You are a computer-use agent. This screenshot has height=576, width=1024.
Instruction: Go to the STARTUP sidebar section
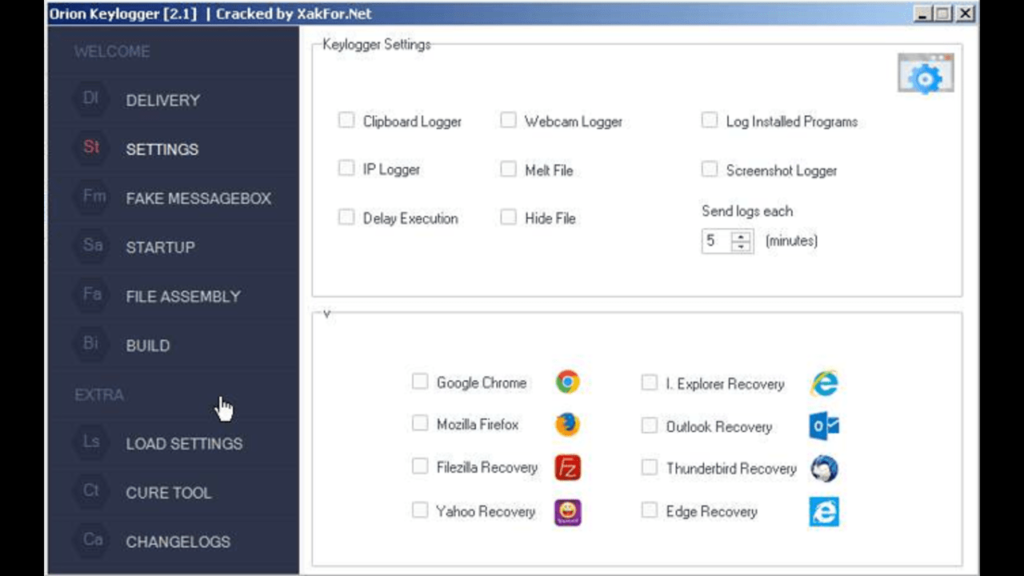[160, 248]
